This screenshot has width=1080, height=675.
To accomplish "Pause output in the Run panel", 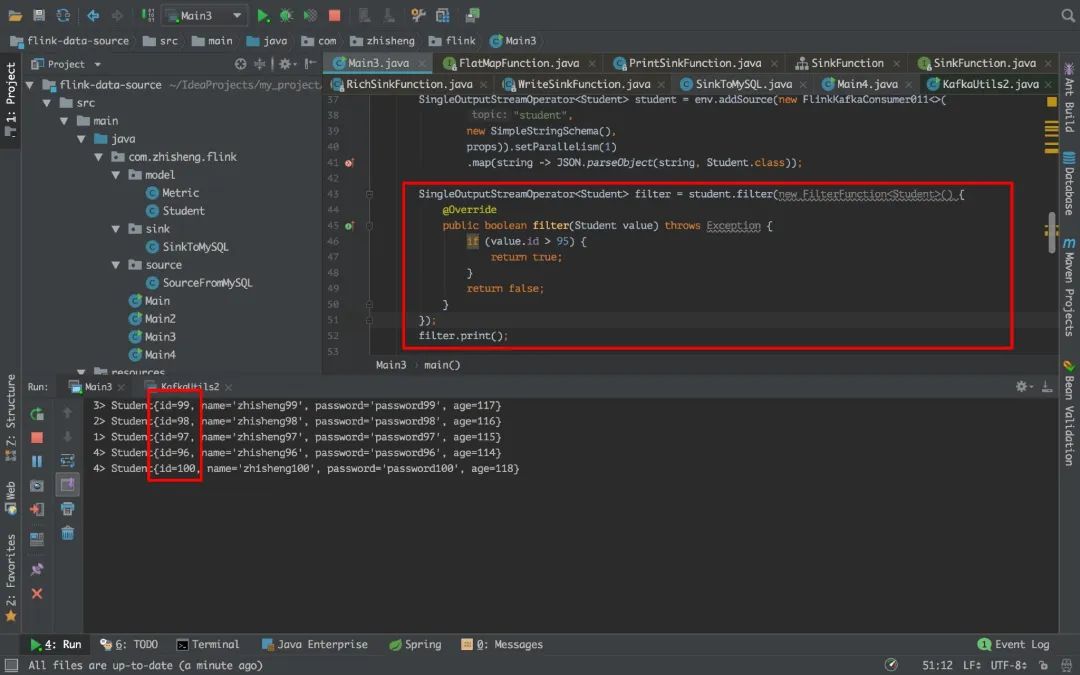I will [37, 461].
